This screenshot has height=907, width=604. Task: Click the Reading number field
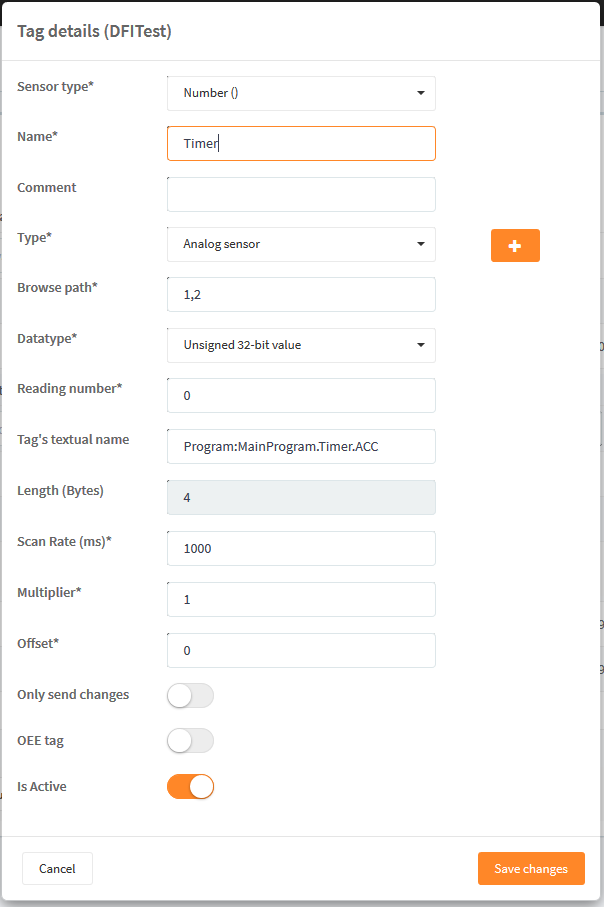[x=301, y=396]
